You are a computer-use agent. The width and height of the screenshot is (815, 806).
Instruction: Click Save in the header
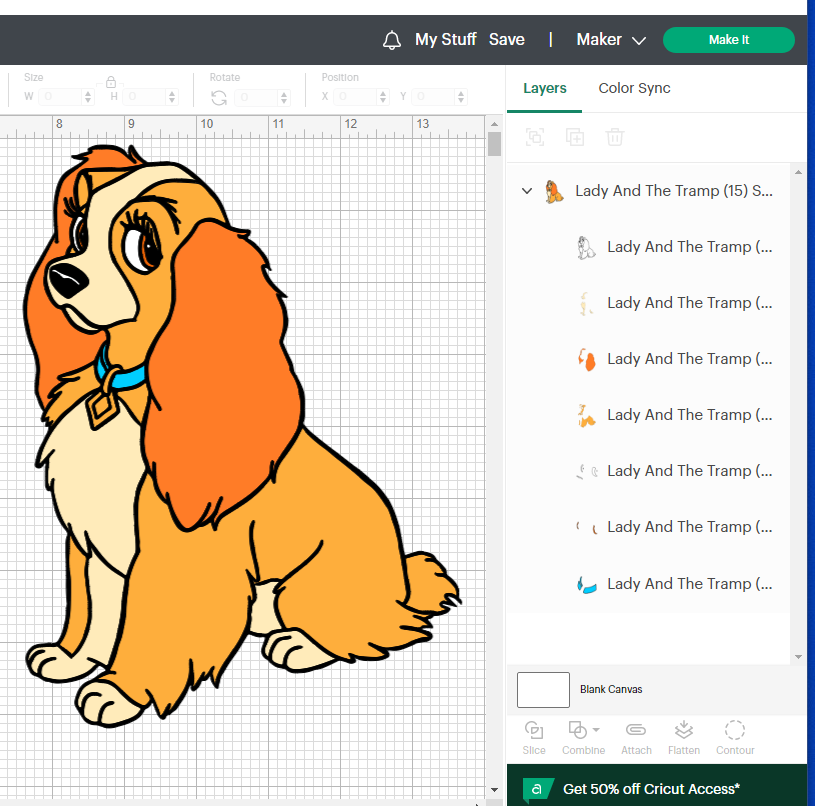click(x=507, y=39)
